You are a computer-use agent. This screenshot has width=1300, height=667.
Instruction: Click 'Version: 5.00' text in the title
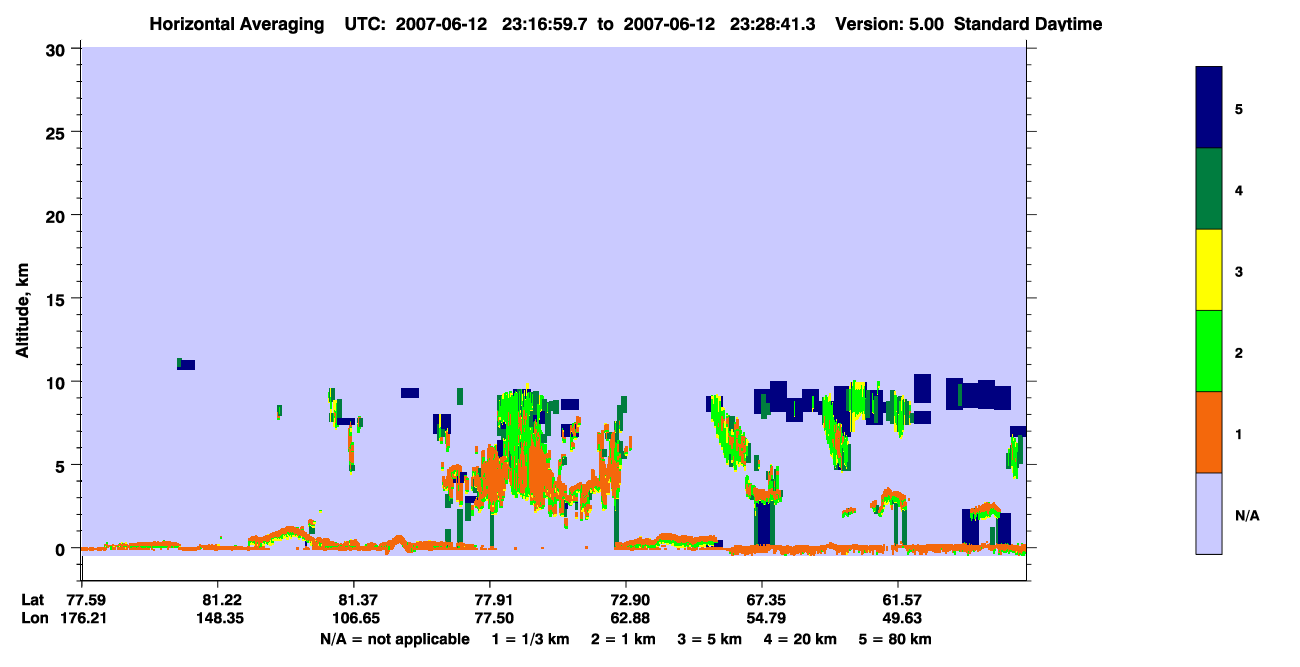pos(892,24)
